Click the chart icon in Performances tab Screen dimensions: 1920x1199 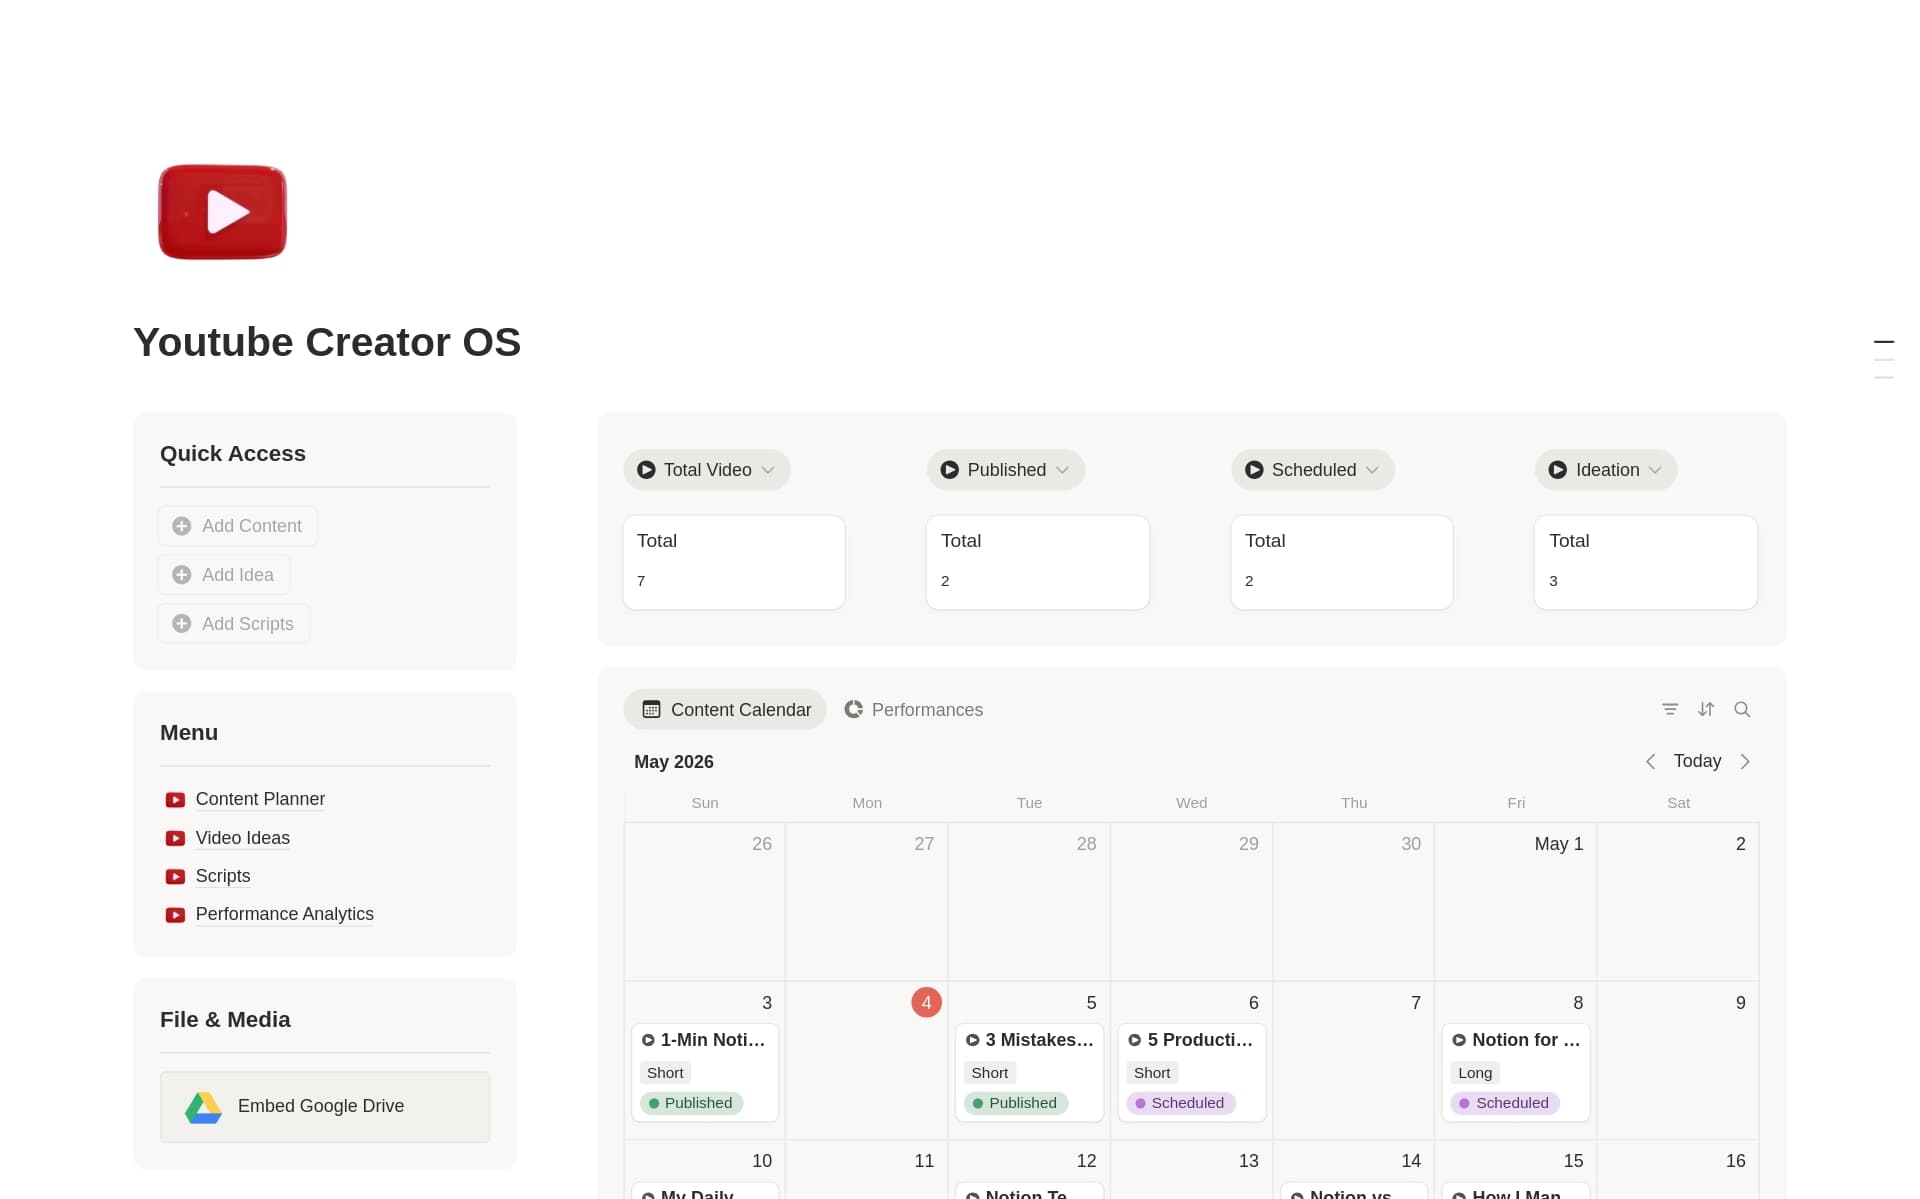coord(853,709)
